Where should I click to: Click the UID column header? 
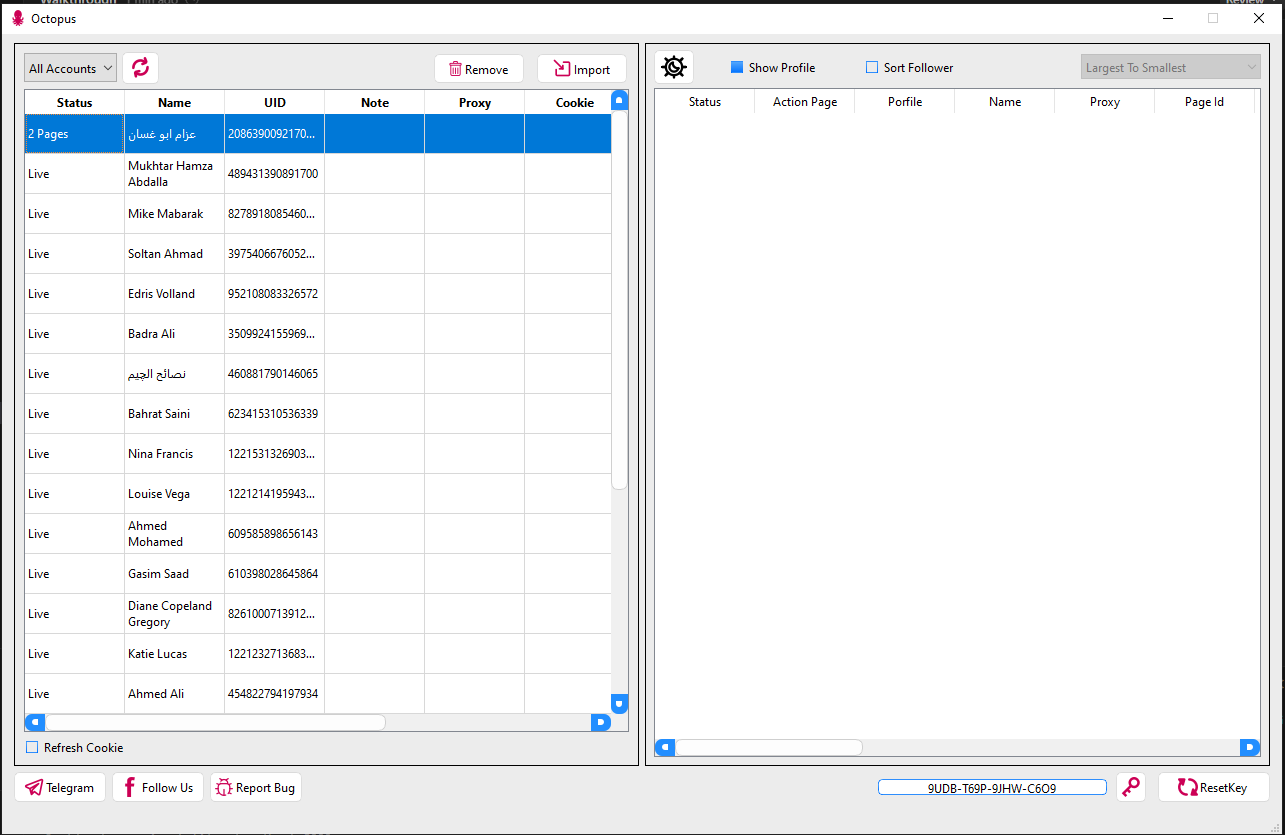tap(274, 103)
